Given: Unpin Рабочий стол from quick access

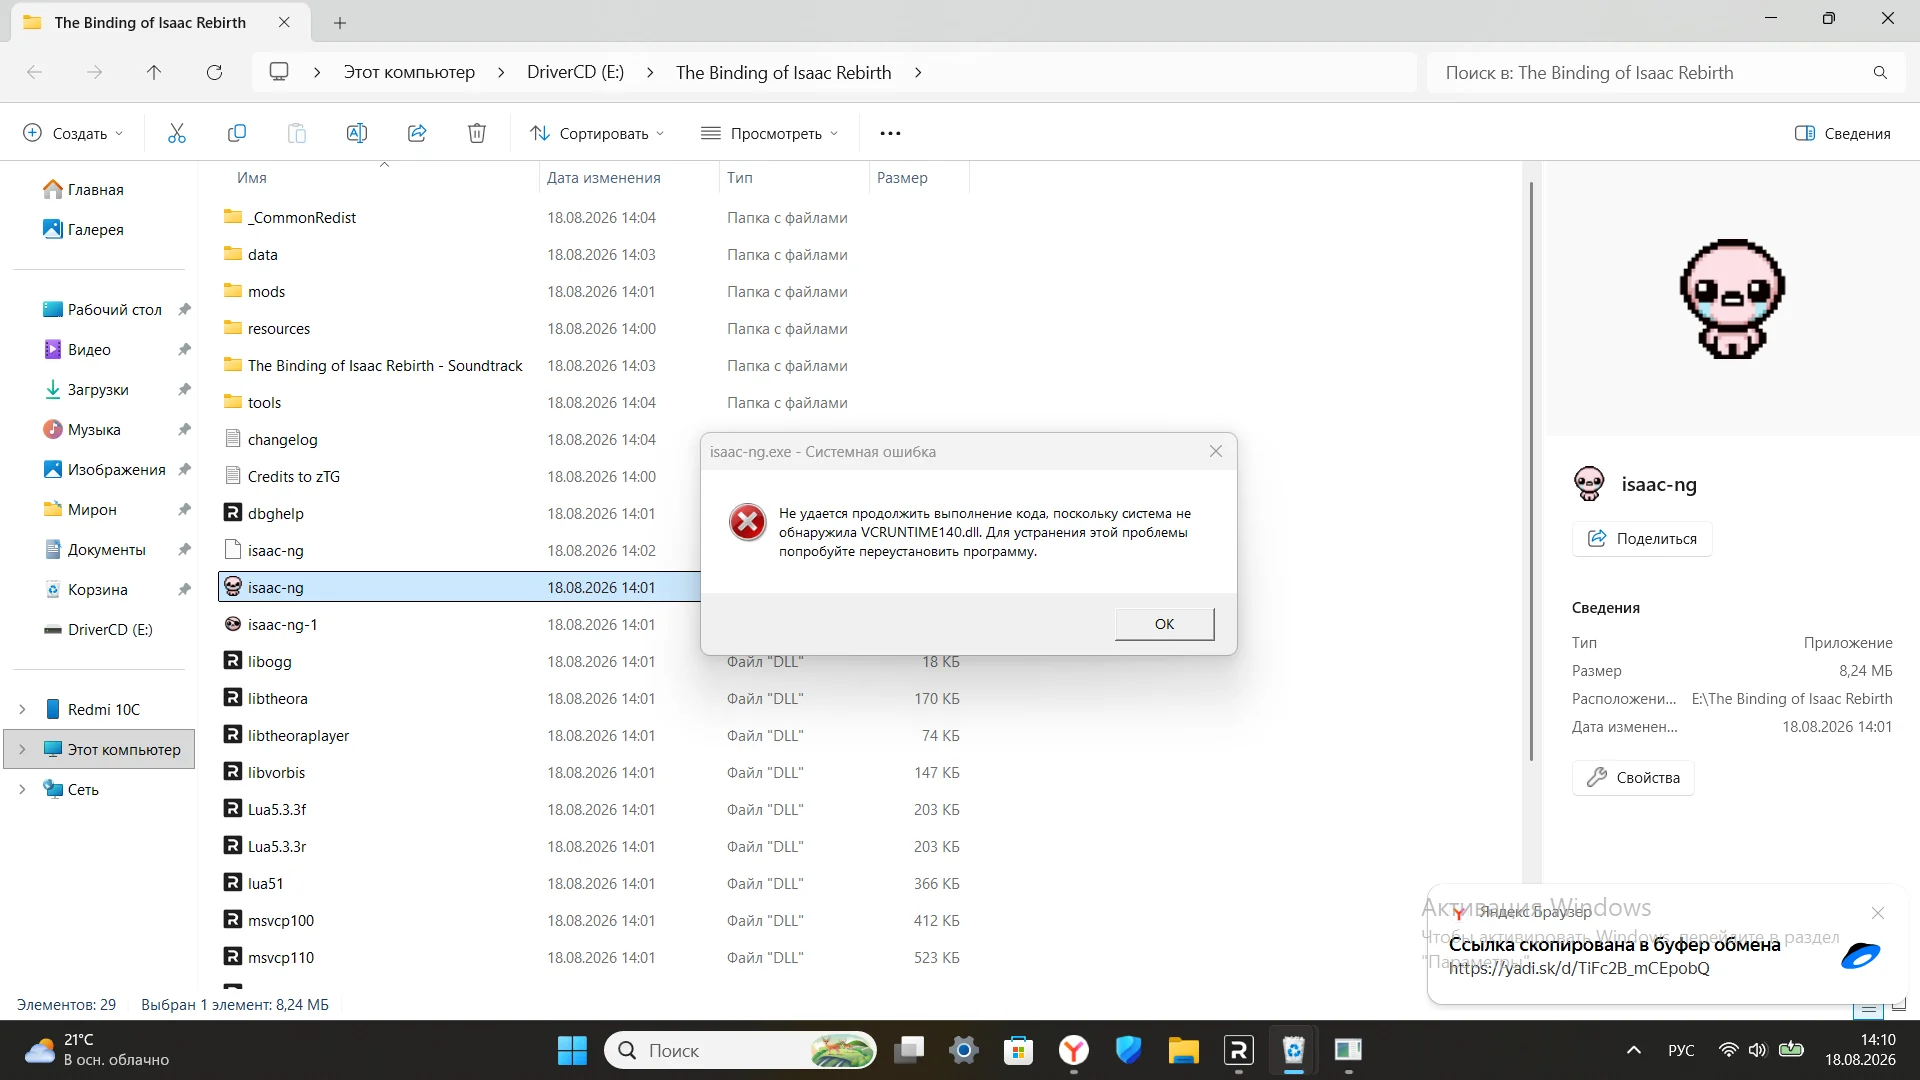Looking at the screenshot, I should pos(184,310).
